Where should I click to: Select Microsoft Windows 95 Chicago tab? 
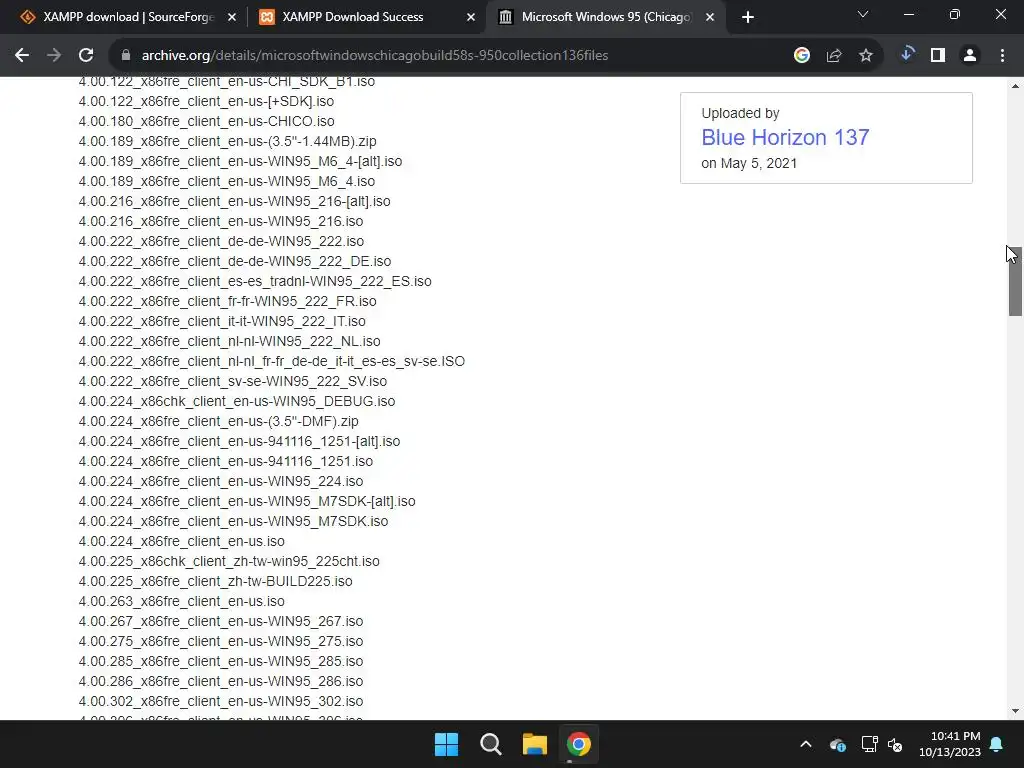point(604,17)
